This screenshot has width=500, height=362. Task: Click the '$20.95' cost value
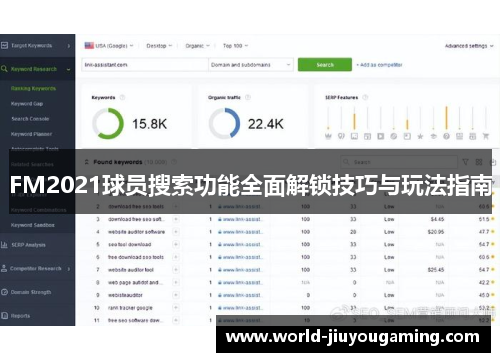(x=436, y=232)
